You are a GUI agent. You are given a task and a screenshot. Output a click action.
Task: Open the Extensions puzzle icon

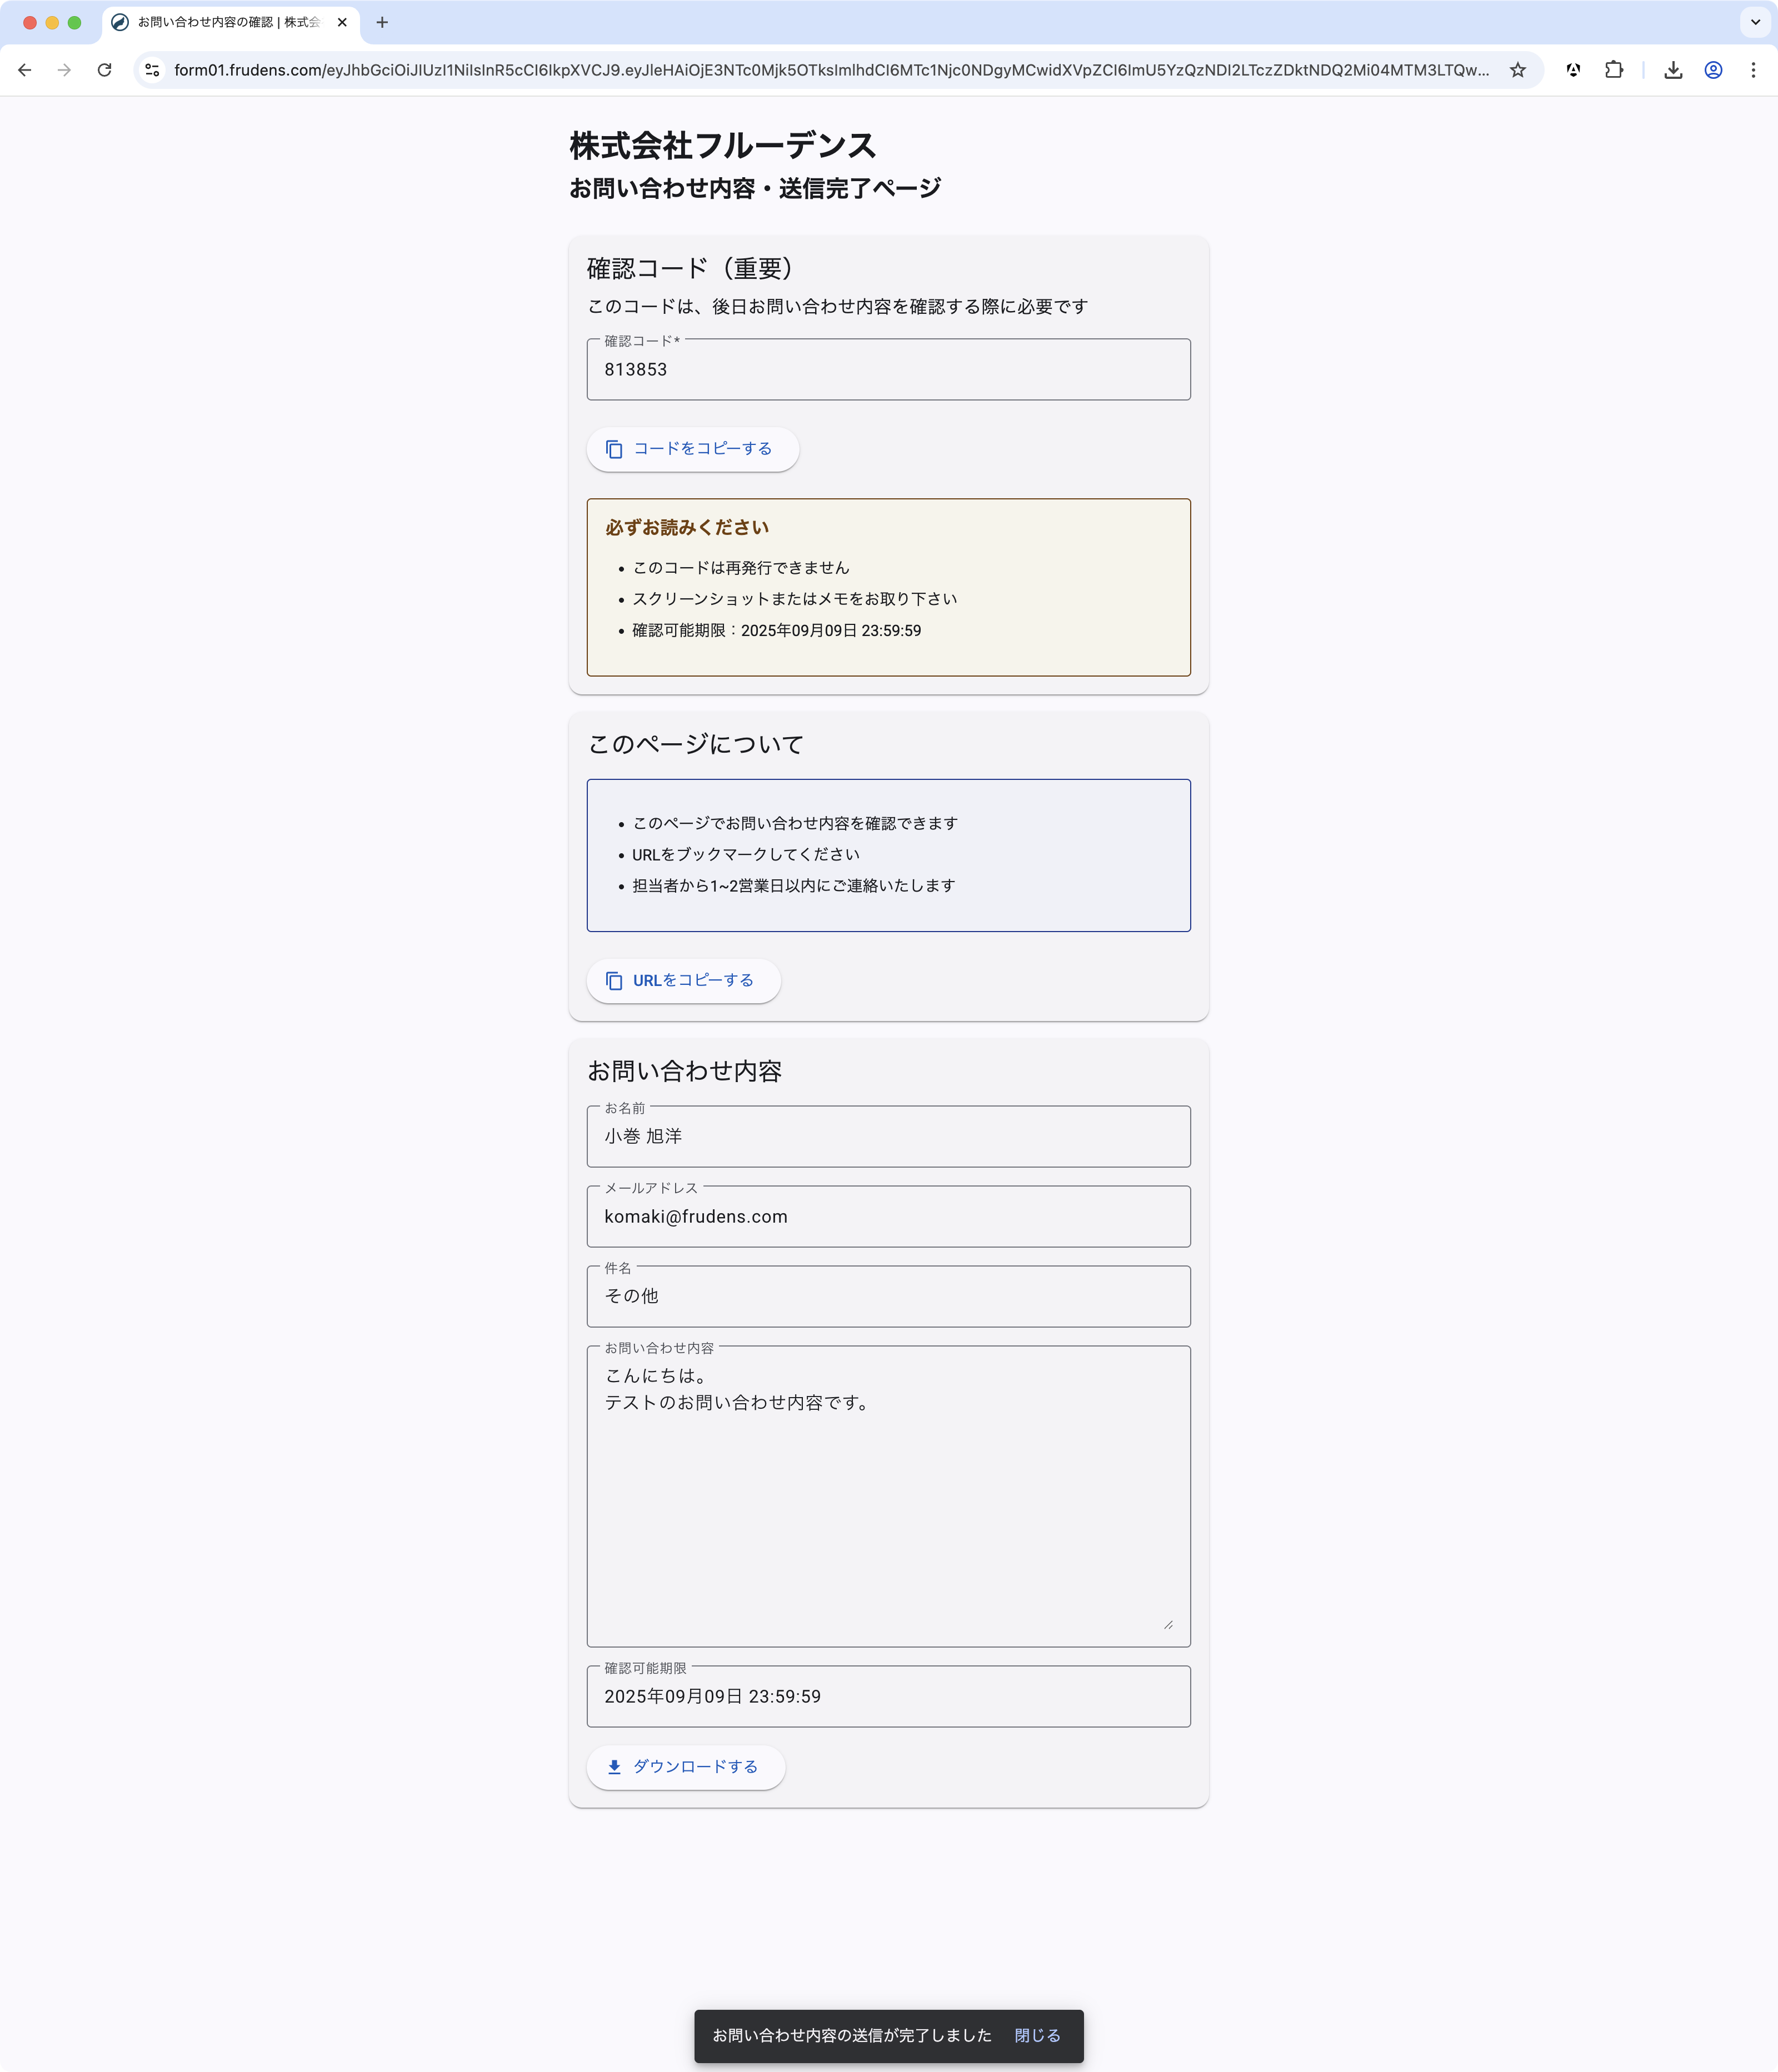click(1613, 70)
